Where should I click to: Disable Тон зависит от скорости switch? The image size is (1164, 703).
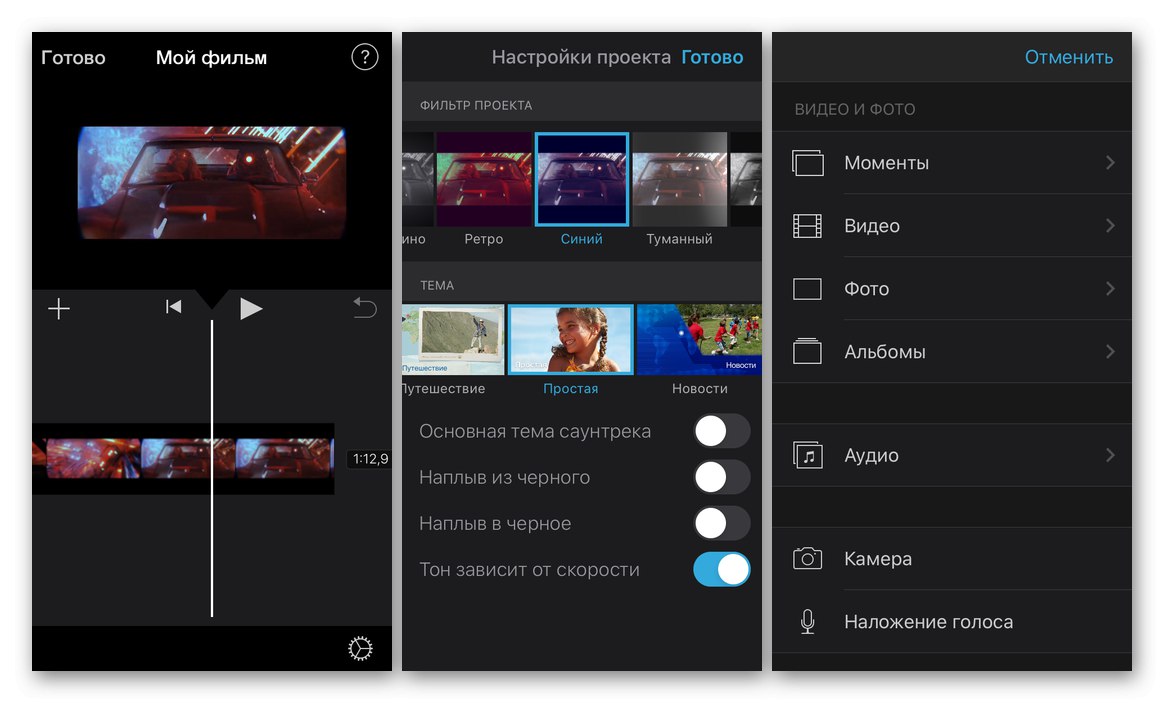(722, 569)
